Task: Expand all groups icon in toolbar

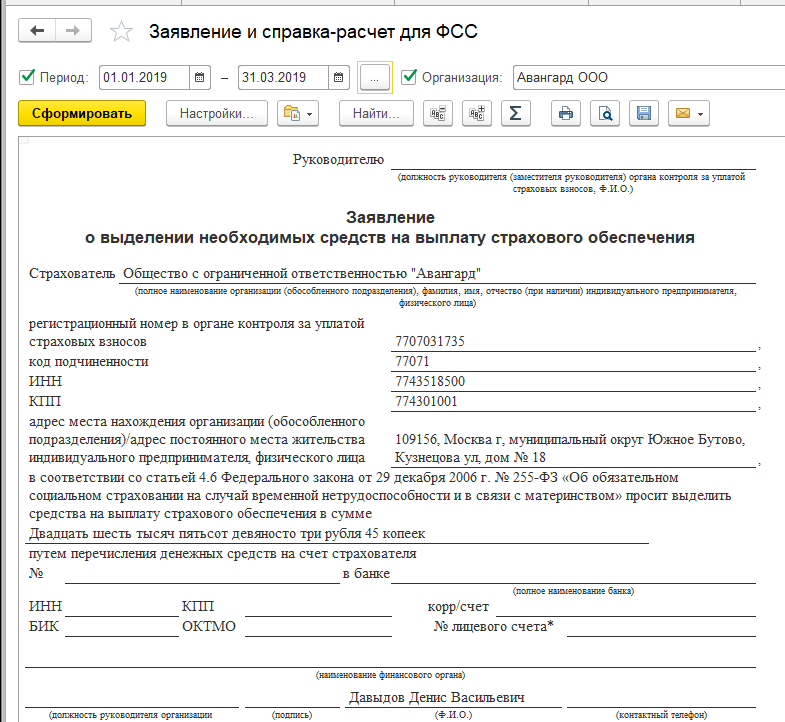Action: 476,113
